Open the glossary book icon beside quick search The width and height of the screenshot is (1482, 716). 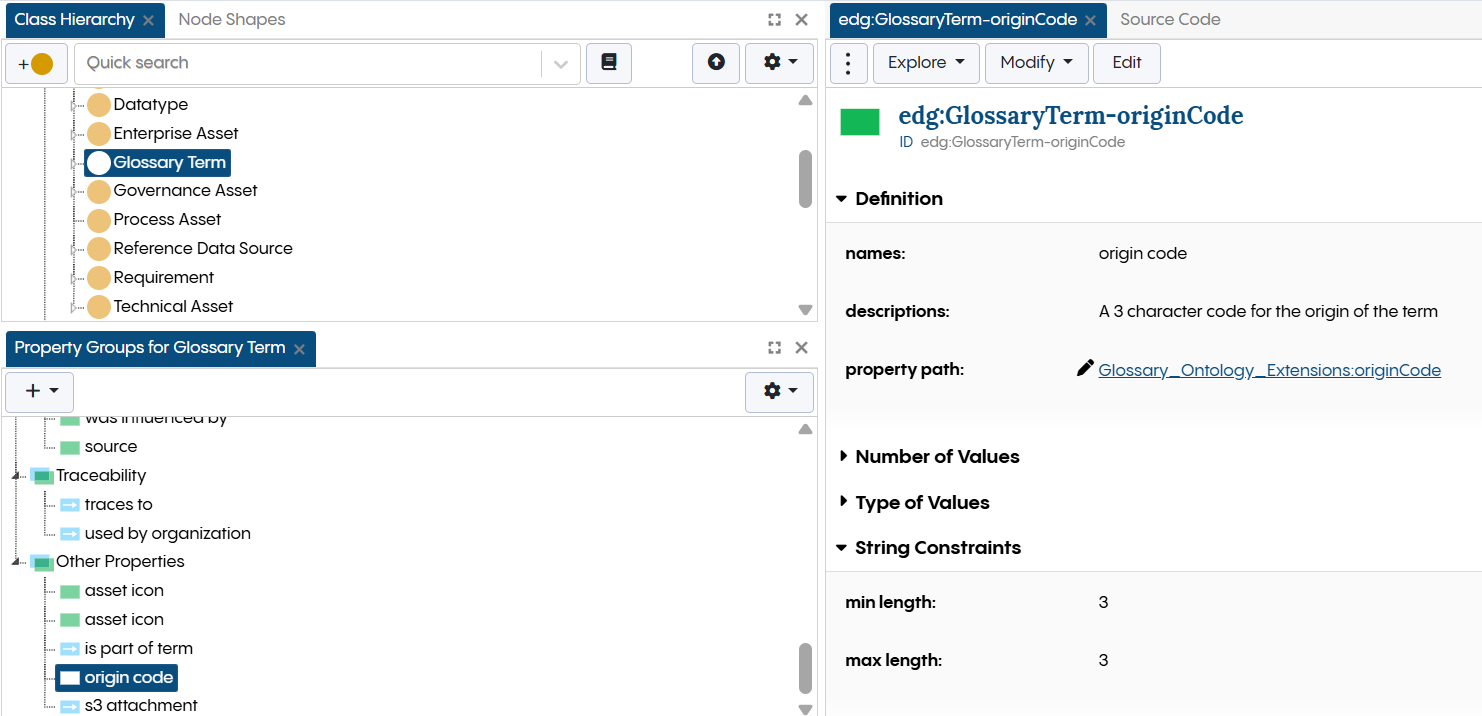pyautogui.click(x=609, y=62)
